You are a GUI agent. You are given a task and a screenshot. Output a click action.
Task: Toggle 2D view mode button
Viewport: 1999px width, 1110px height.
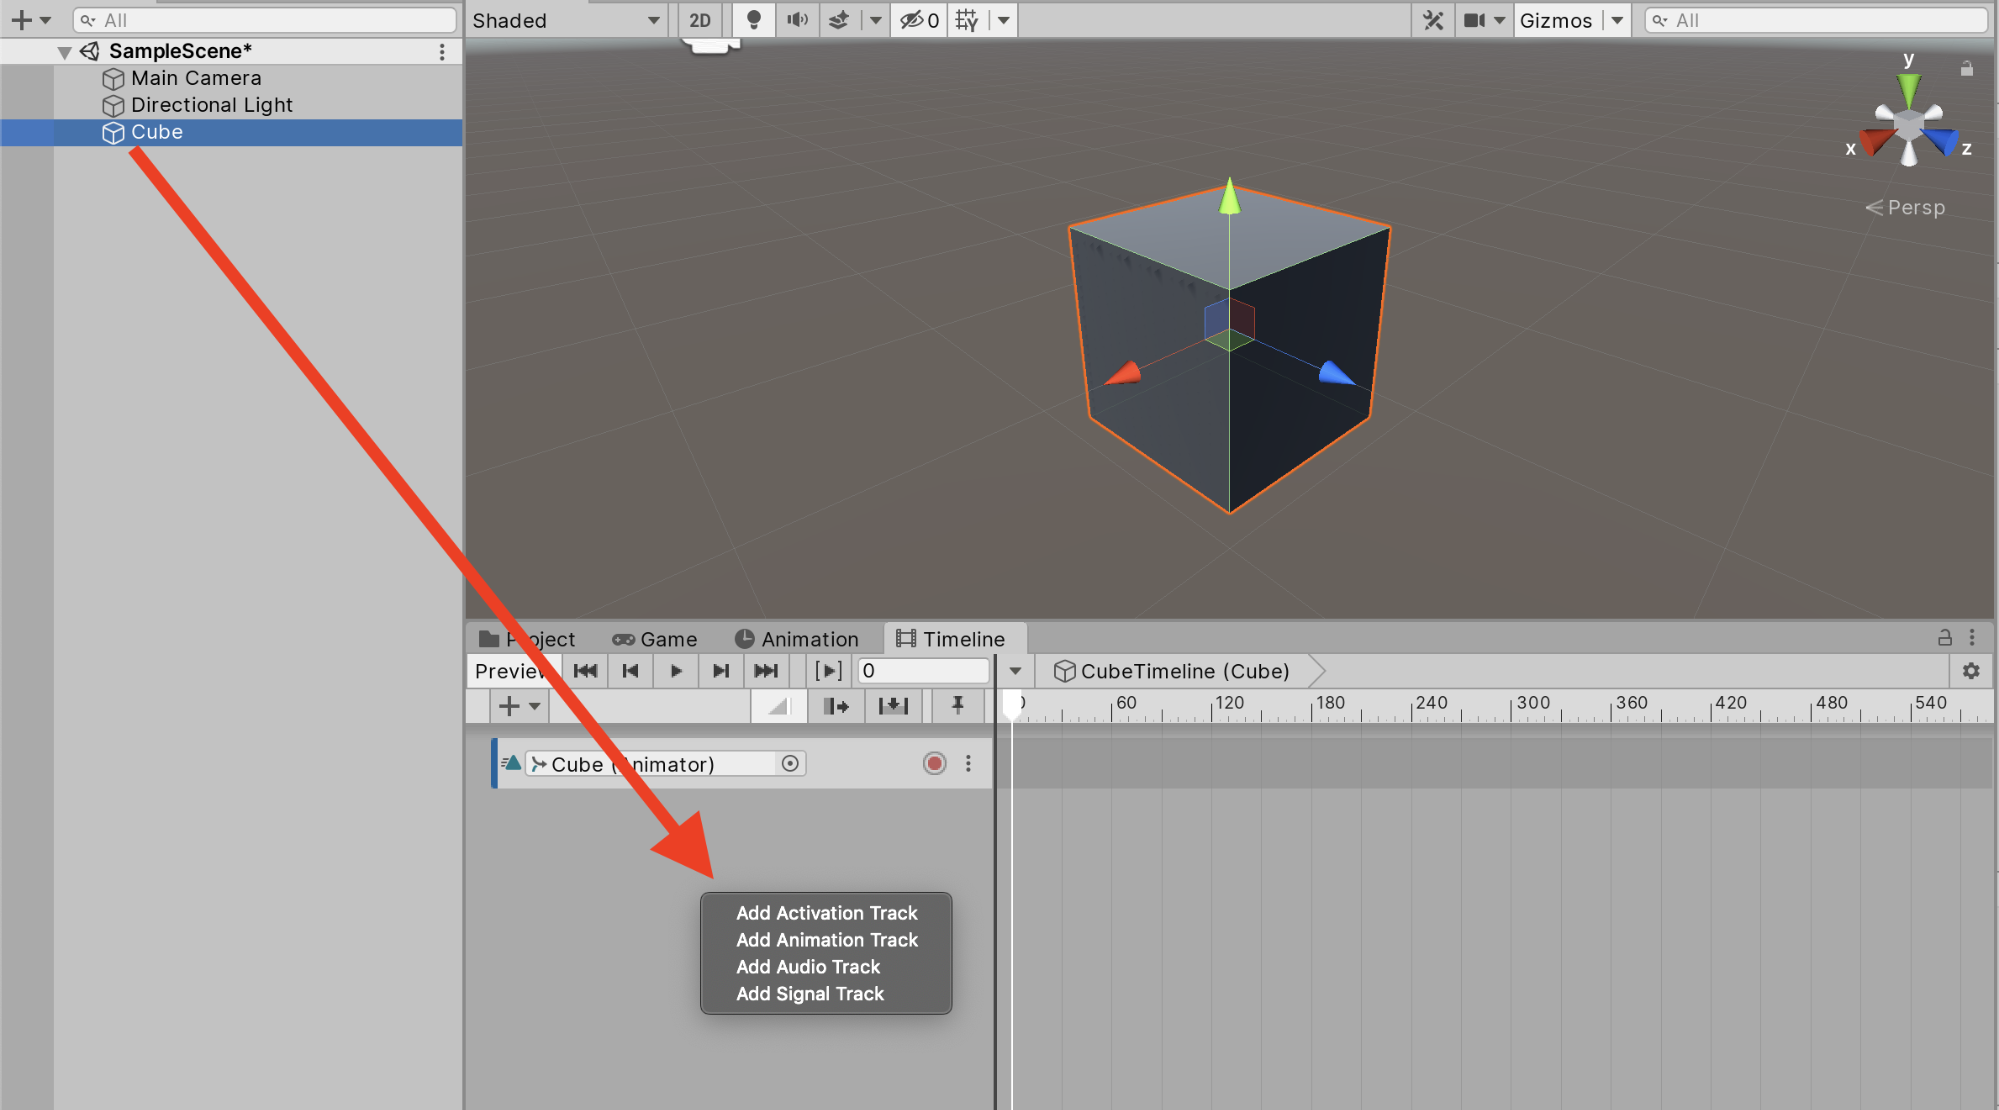(700, 20)
